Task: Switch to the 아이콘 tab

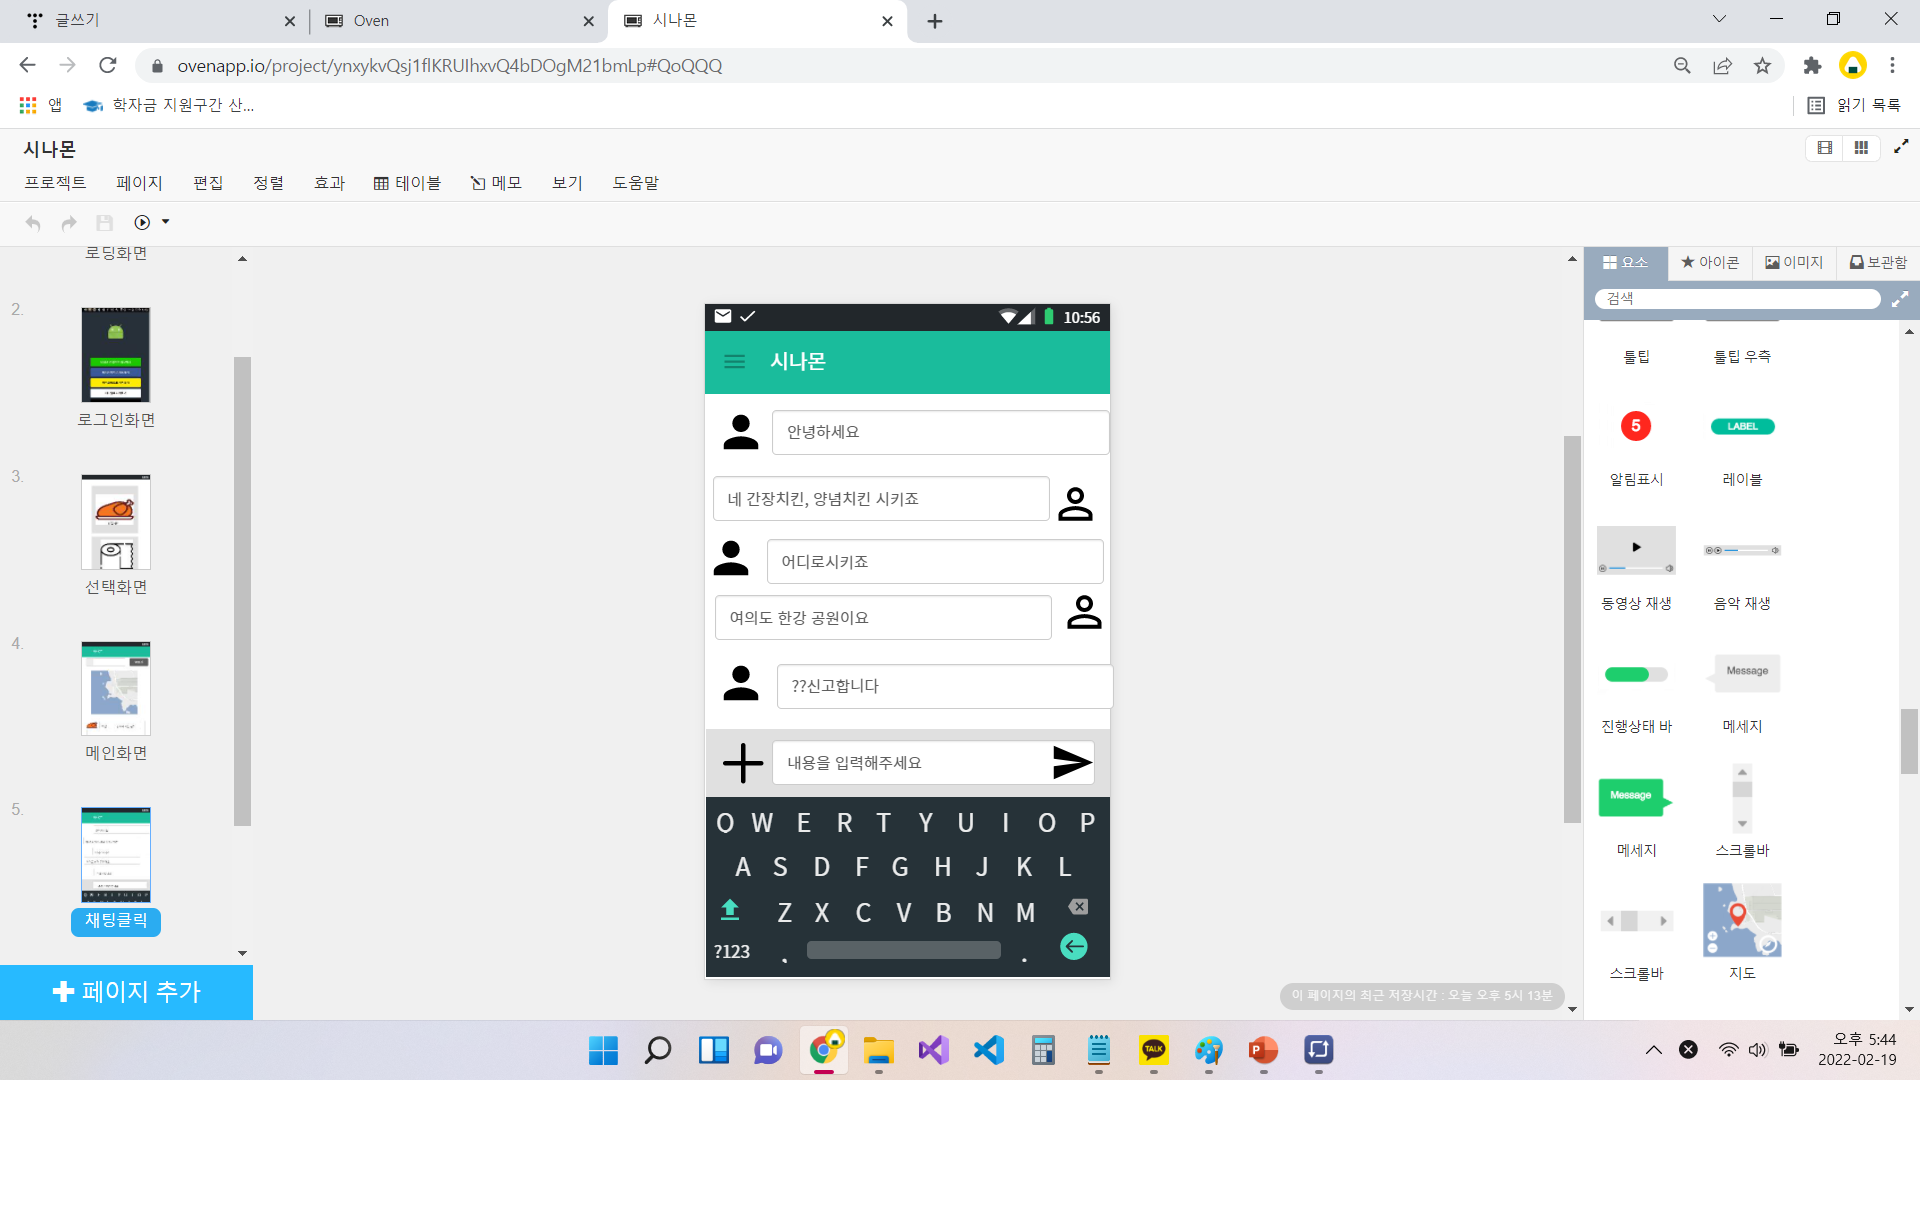Action: (1710, 262)
